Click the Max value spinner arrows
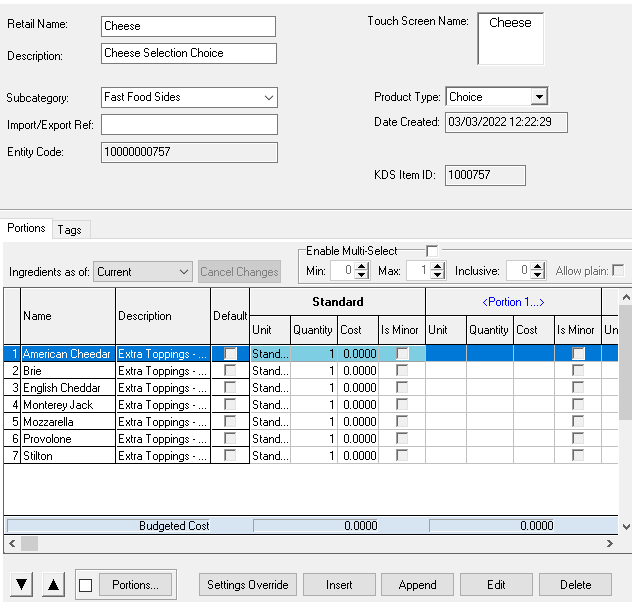632x602 pixels. (x=439, y=270)
